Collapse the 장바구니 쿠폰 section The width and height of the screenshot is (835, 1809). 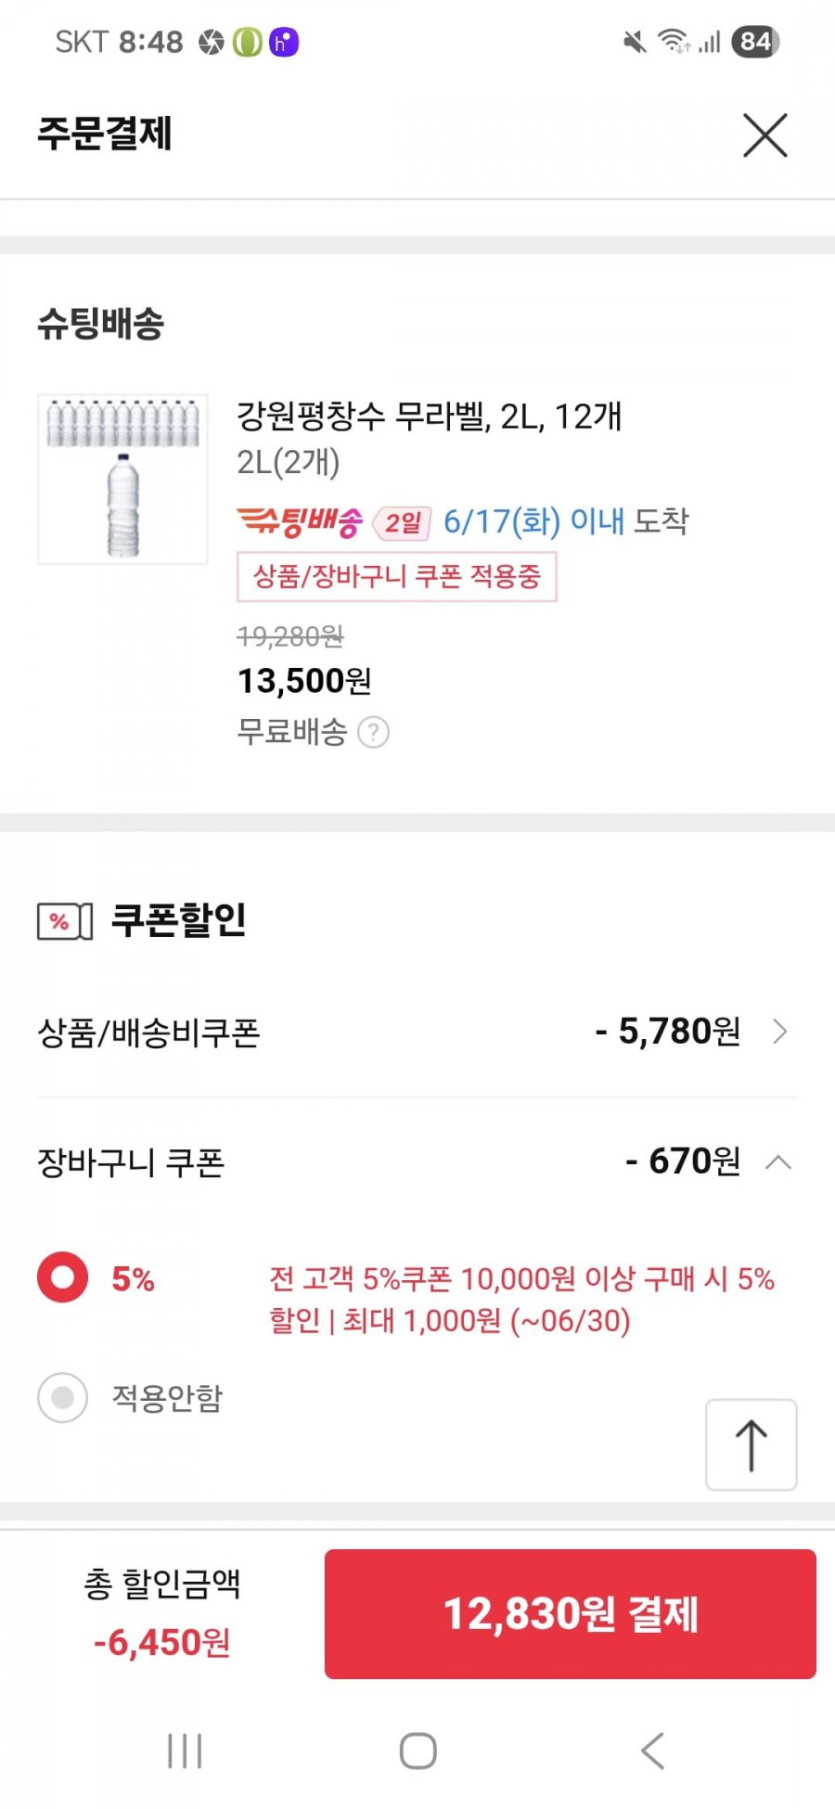click(778, 1162)
